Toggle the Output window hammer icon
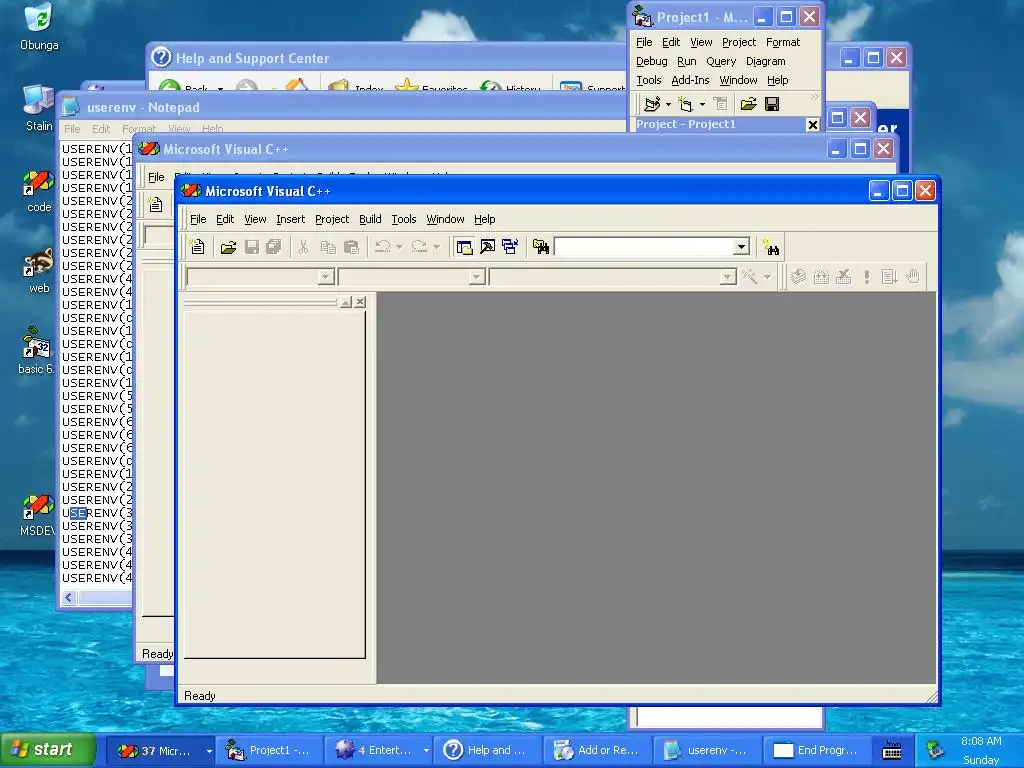The height and width of the screenshot is (768, 1024). (487, 247)
